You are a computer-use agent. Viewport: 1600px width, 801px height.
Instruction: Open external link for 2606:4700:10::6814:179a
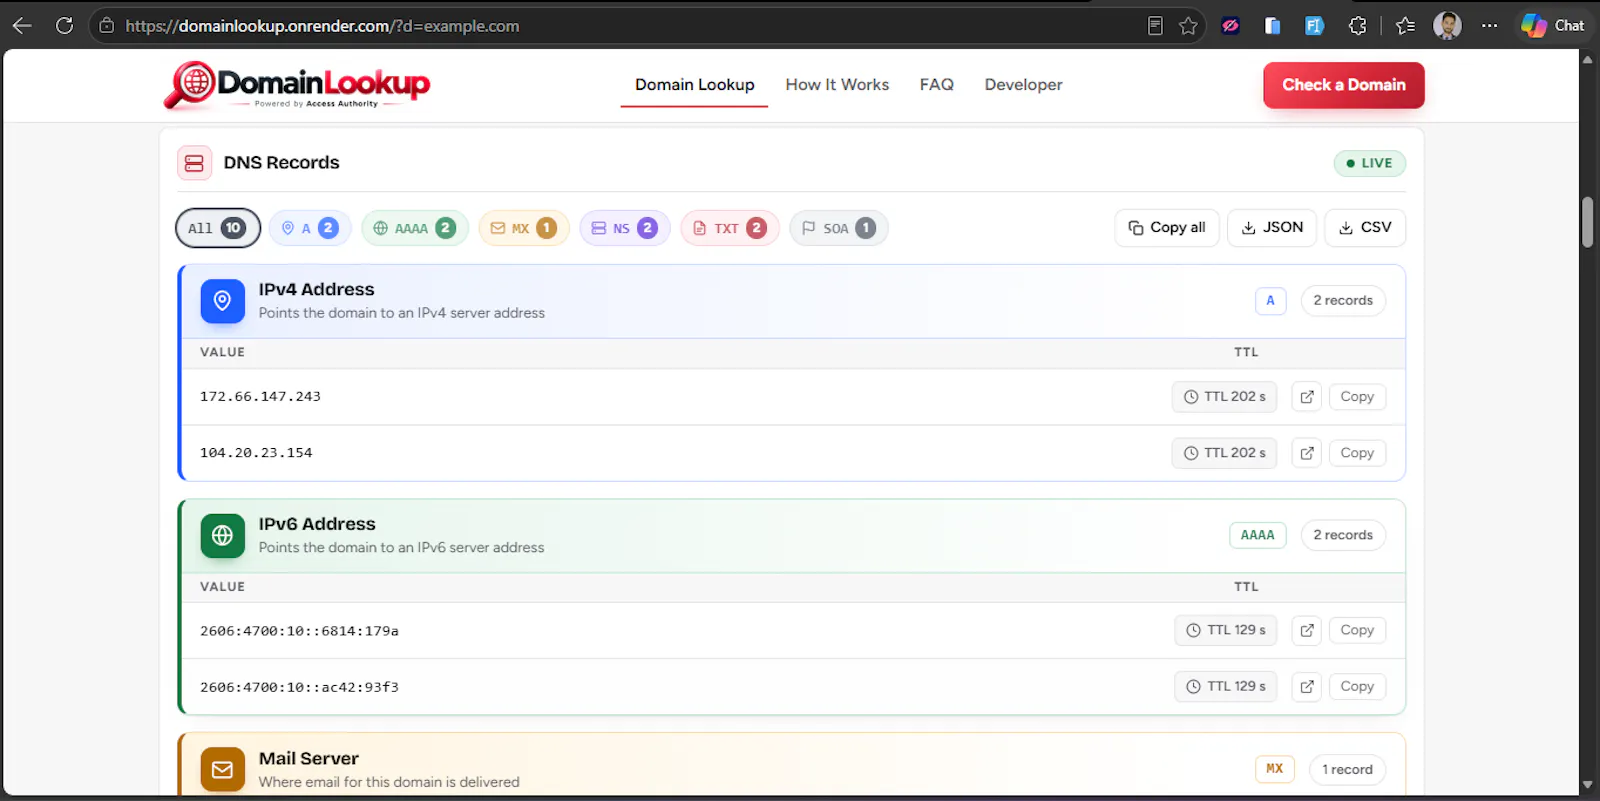pos(1306,630)
